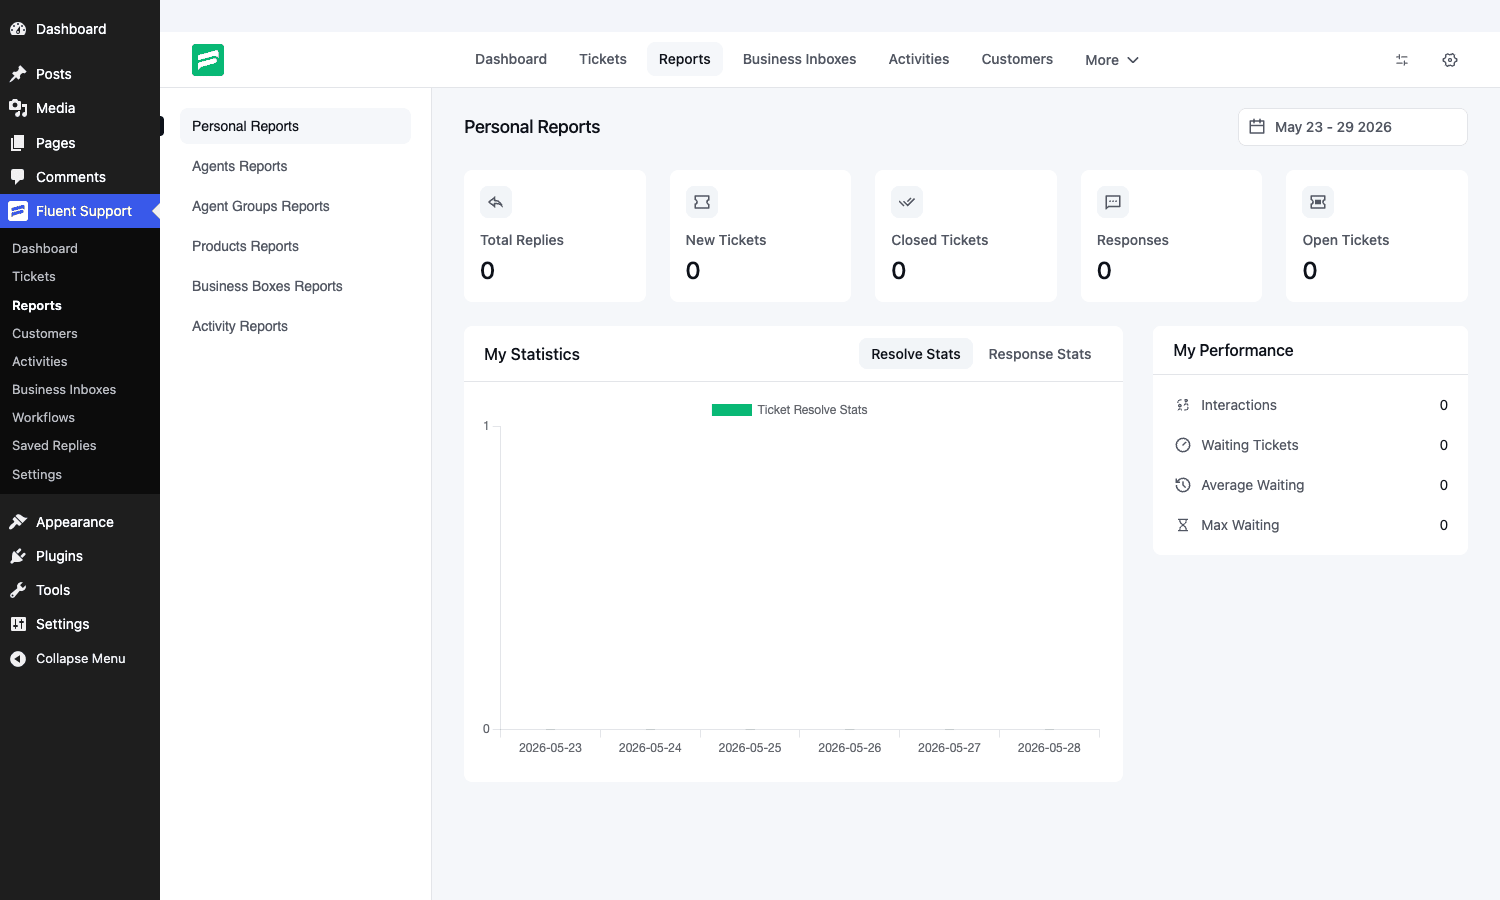Select the Reports tab in top navigation
The height and width of the screenshot is (900, 1500).
[685, 59]
